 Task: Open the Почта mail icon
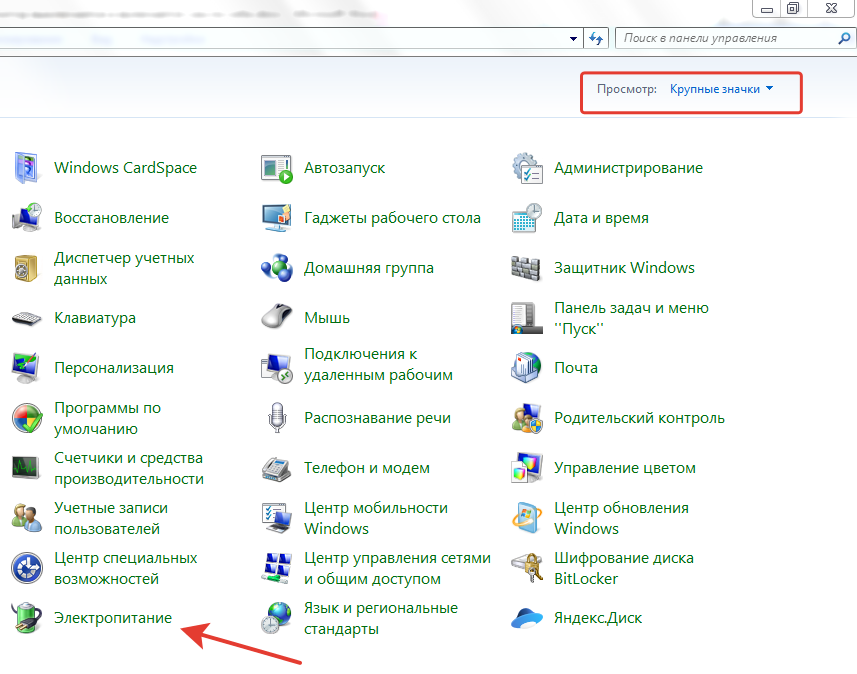(x=526, y=367)
